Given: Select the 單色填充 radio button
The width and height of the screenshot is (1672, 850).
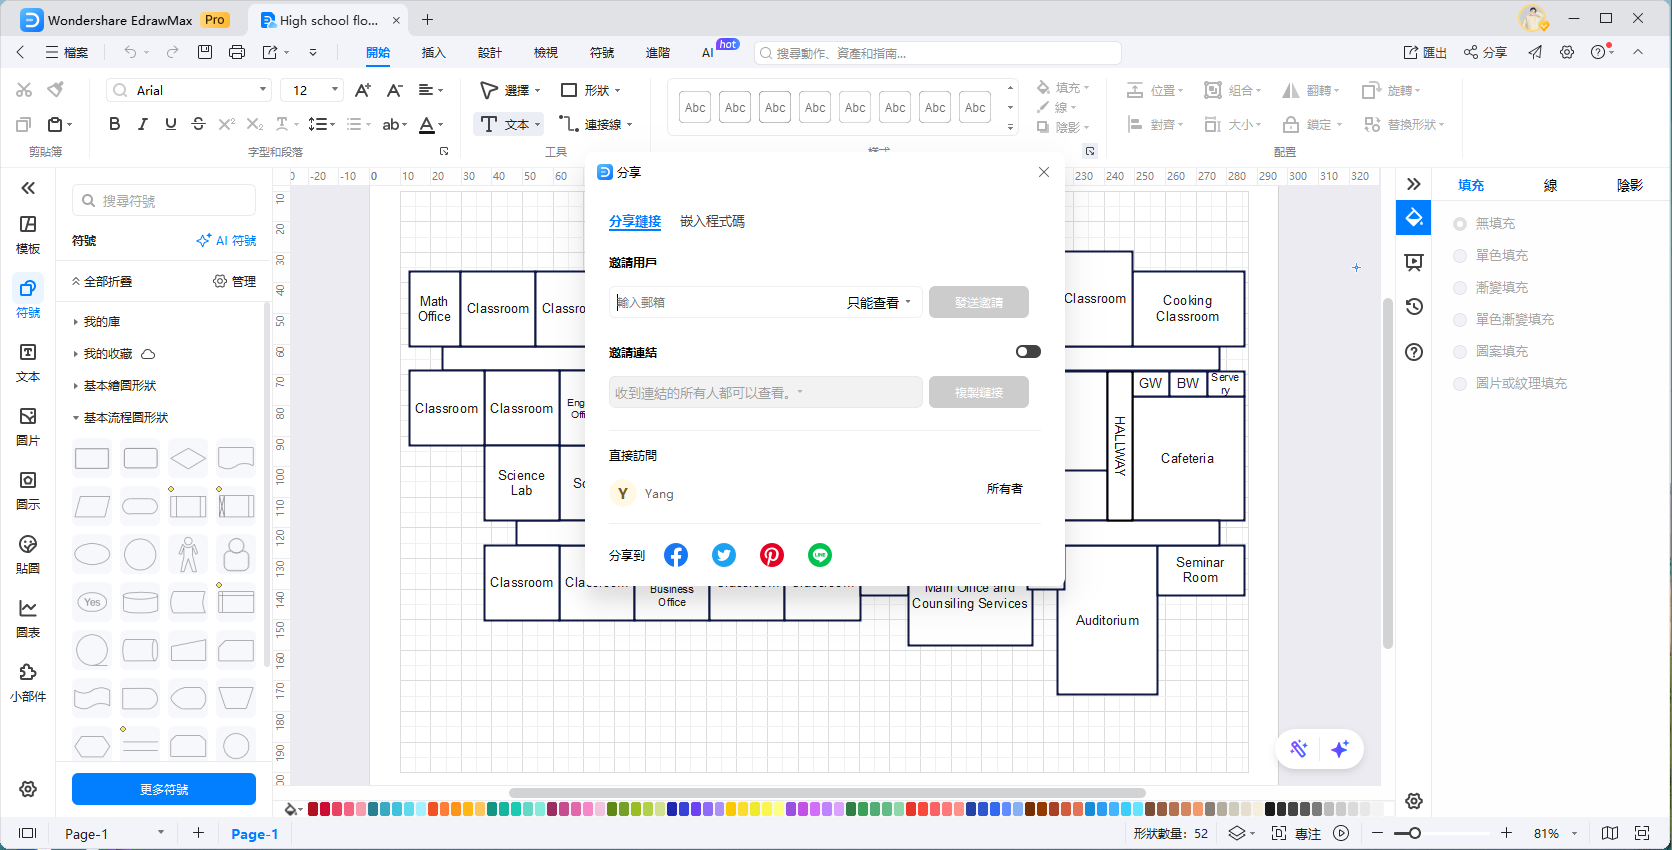Looking at the screenshot, I should coord(1460,256).
